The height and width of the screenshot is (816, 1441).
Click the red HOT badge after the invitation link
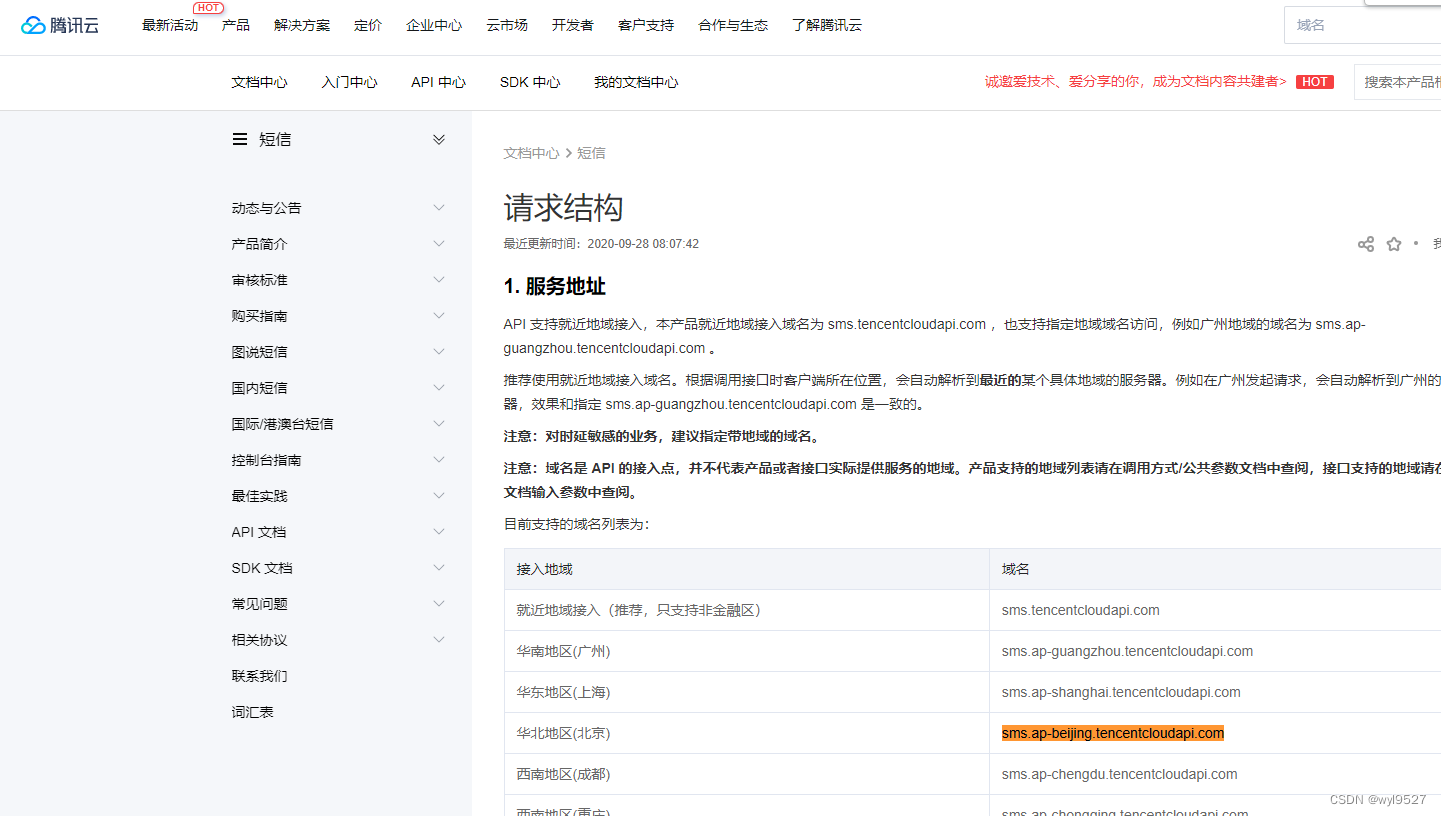[1315, 82]
